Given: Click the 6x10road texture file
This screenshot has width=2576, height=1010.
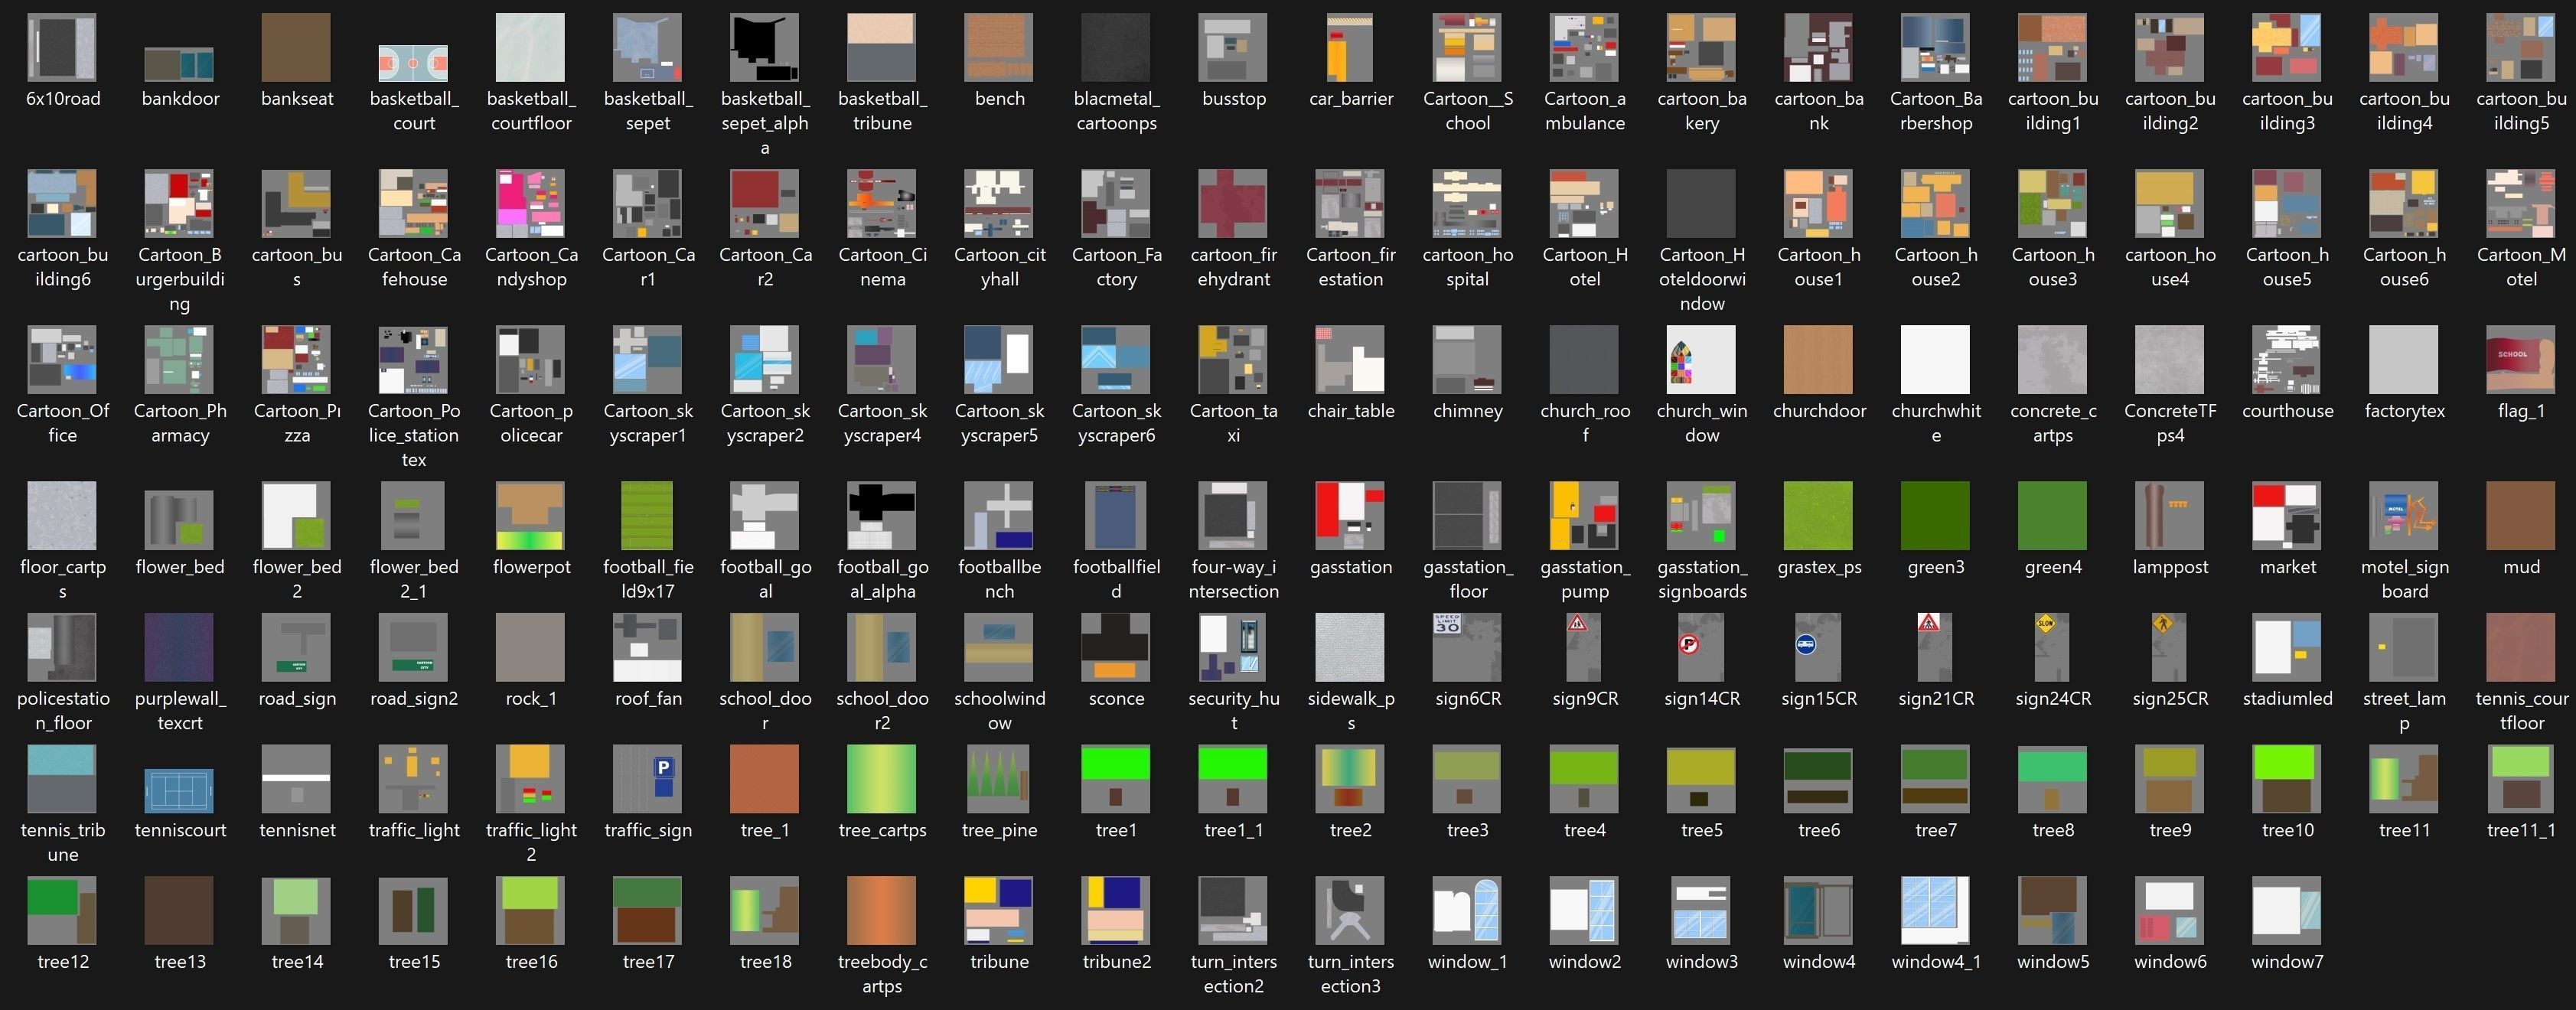Looking at the screenshot, I should (62, 47).
